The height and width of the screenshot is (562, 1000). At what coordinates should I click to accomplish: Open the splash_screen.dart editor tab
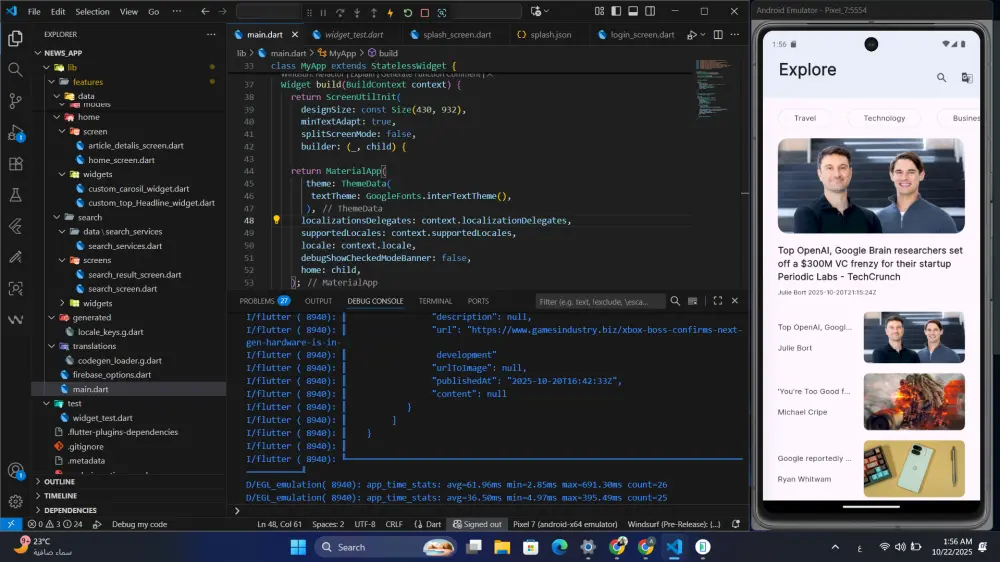coord(456,34)
